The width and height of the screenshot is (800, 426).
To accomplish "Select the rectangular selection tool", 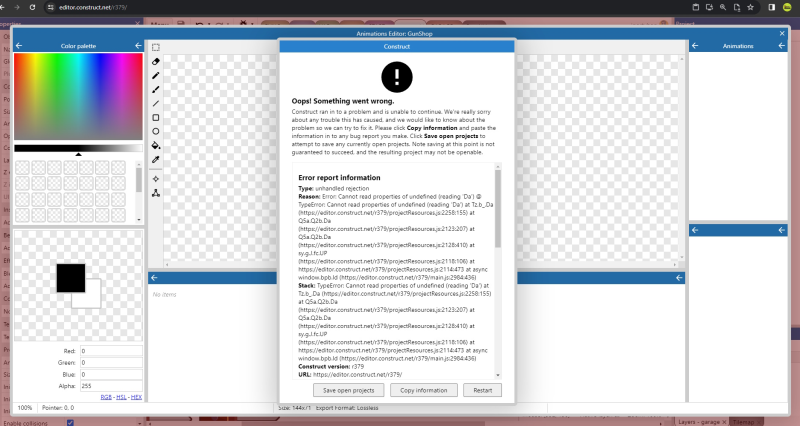I will [156, 47].
